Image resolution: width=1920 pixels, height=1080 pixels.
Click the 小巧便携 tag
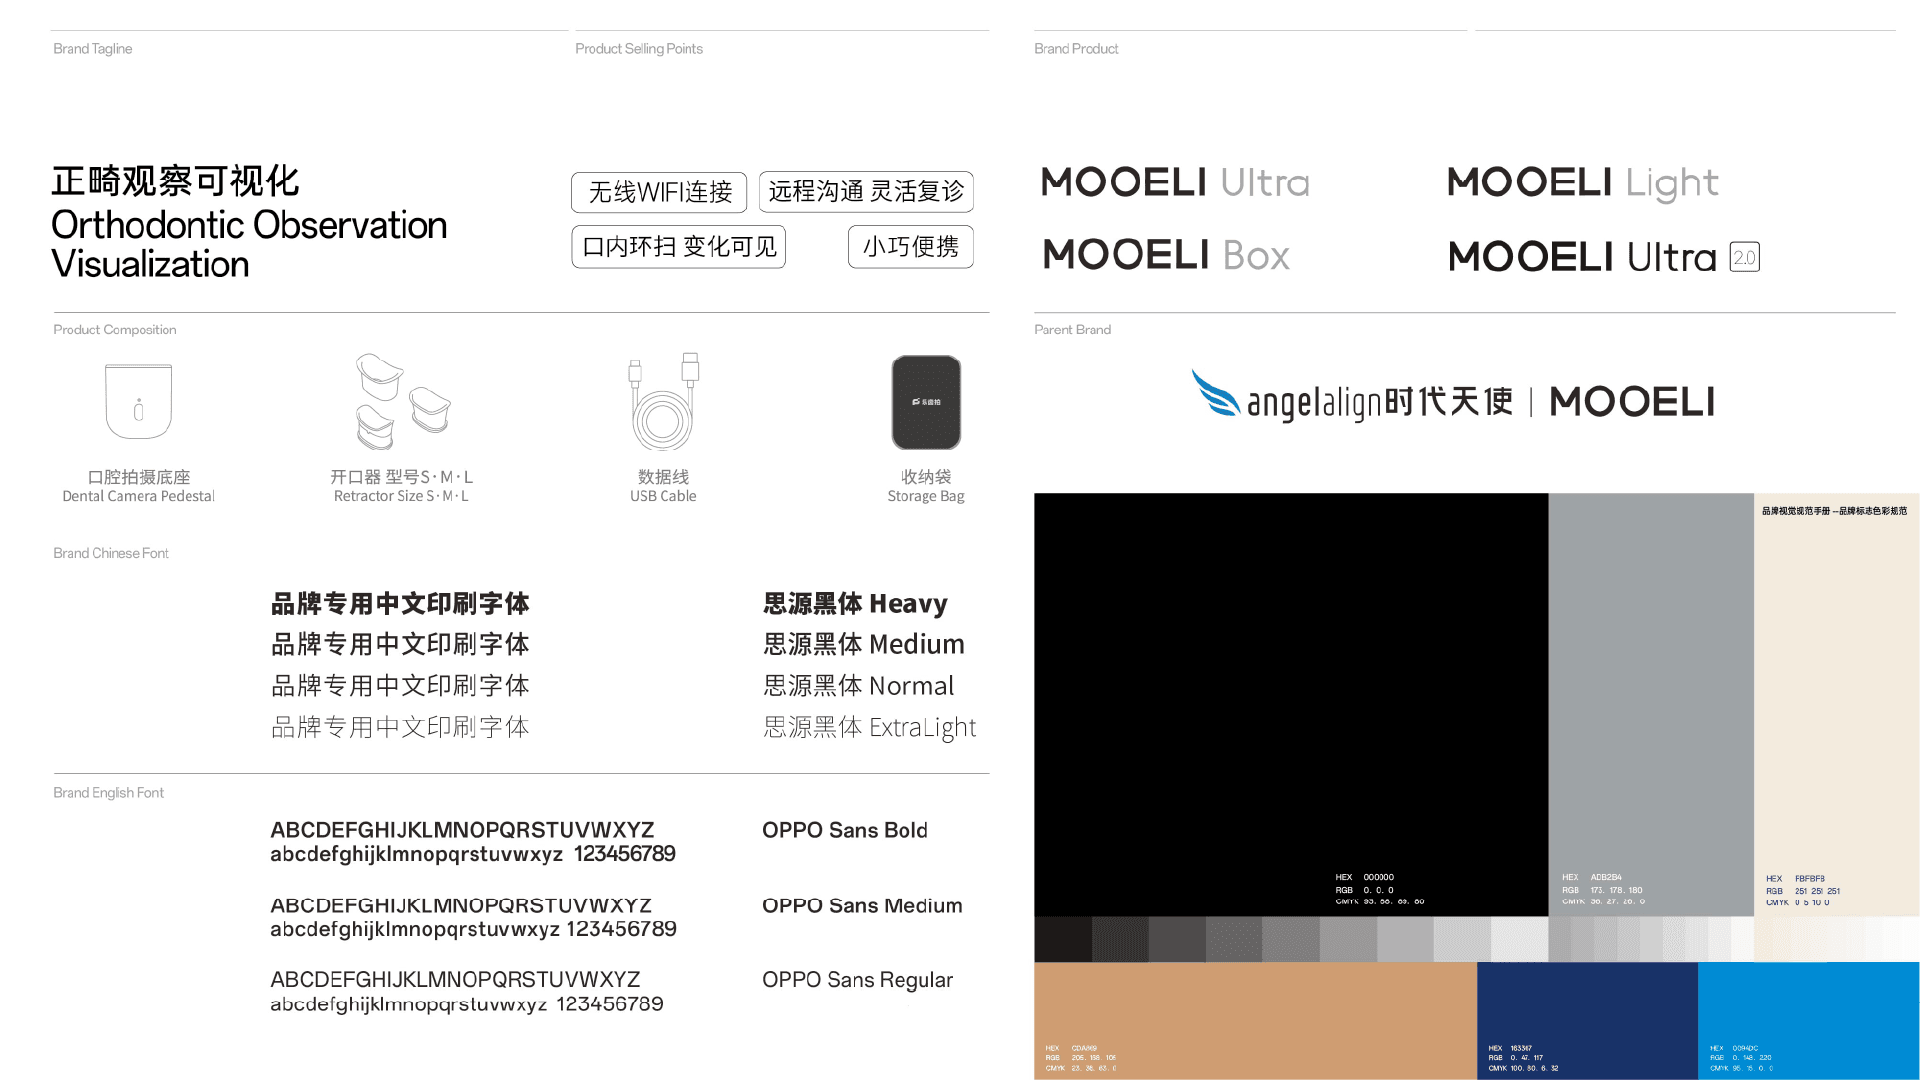pos(911,247)
